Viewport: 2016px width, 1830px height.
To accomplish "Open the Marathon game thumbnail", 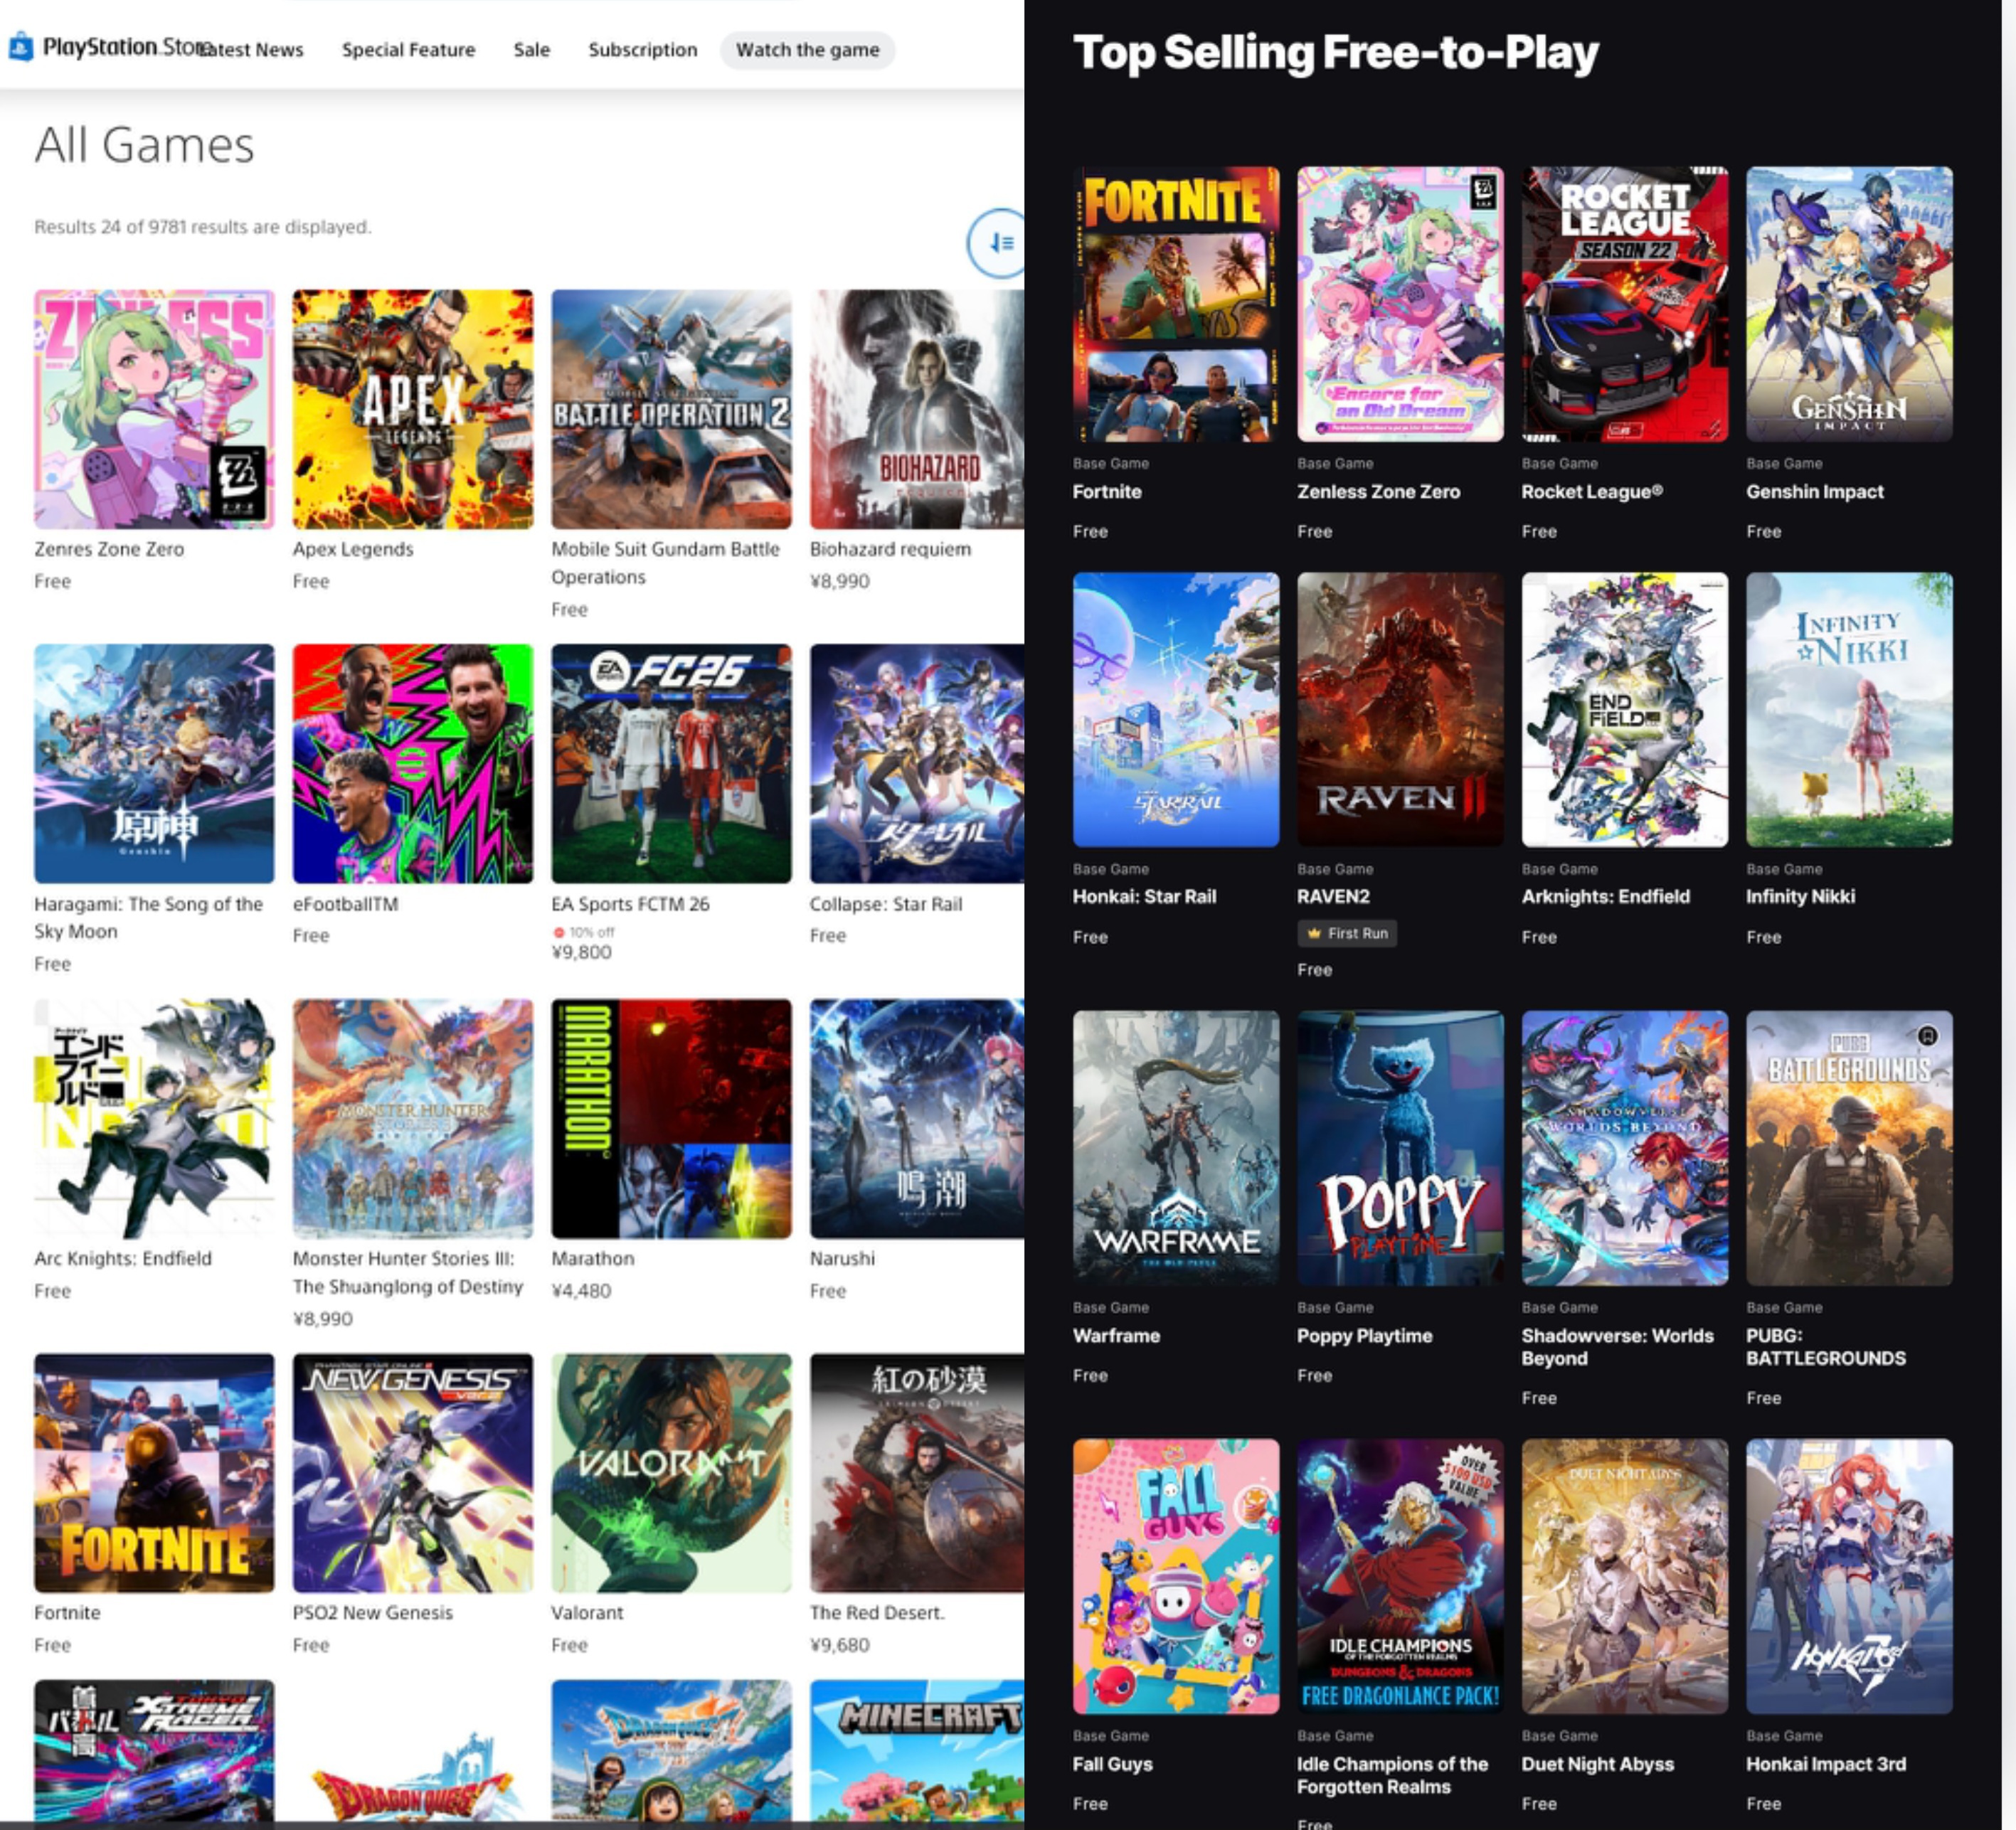I will pyautogui.click(x=671, y=1118).
